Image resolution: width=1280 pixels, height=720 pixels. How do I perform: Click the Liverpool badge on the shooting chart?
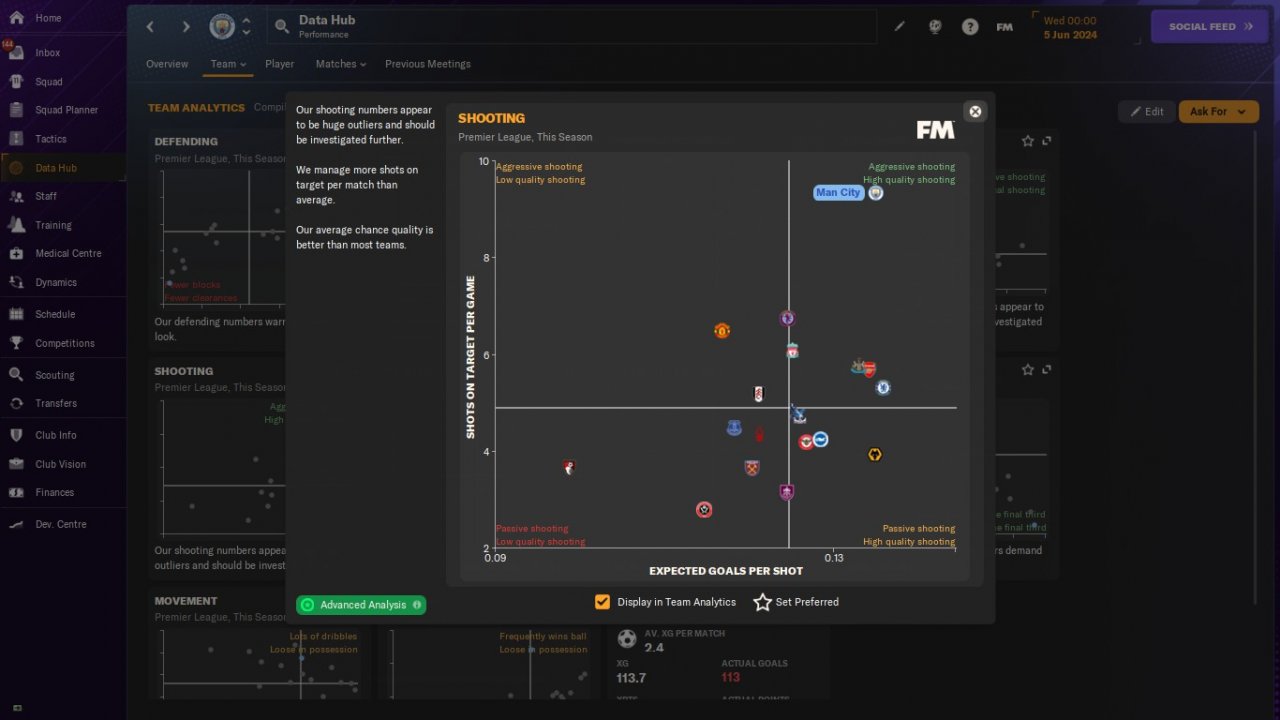click(x=792, y=351)
